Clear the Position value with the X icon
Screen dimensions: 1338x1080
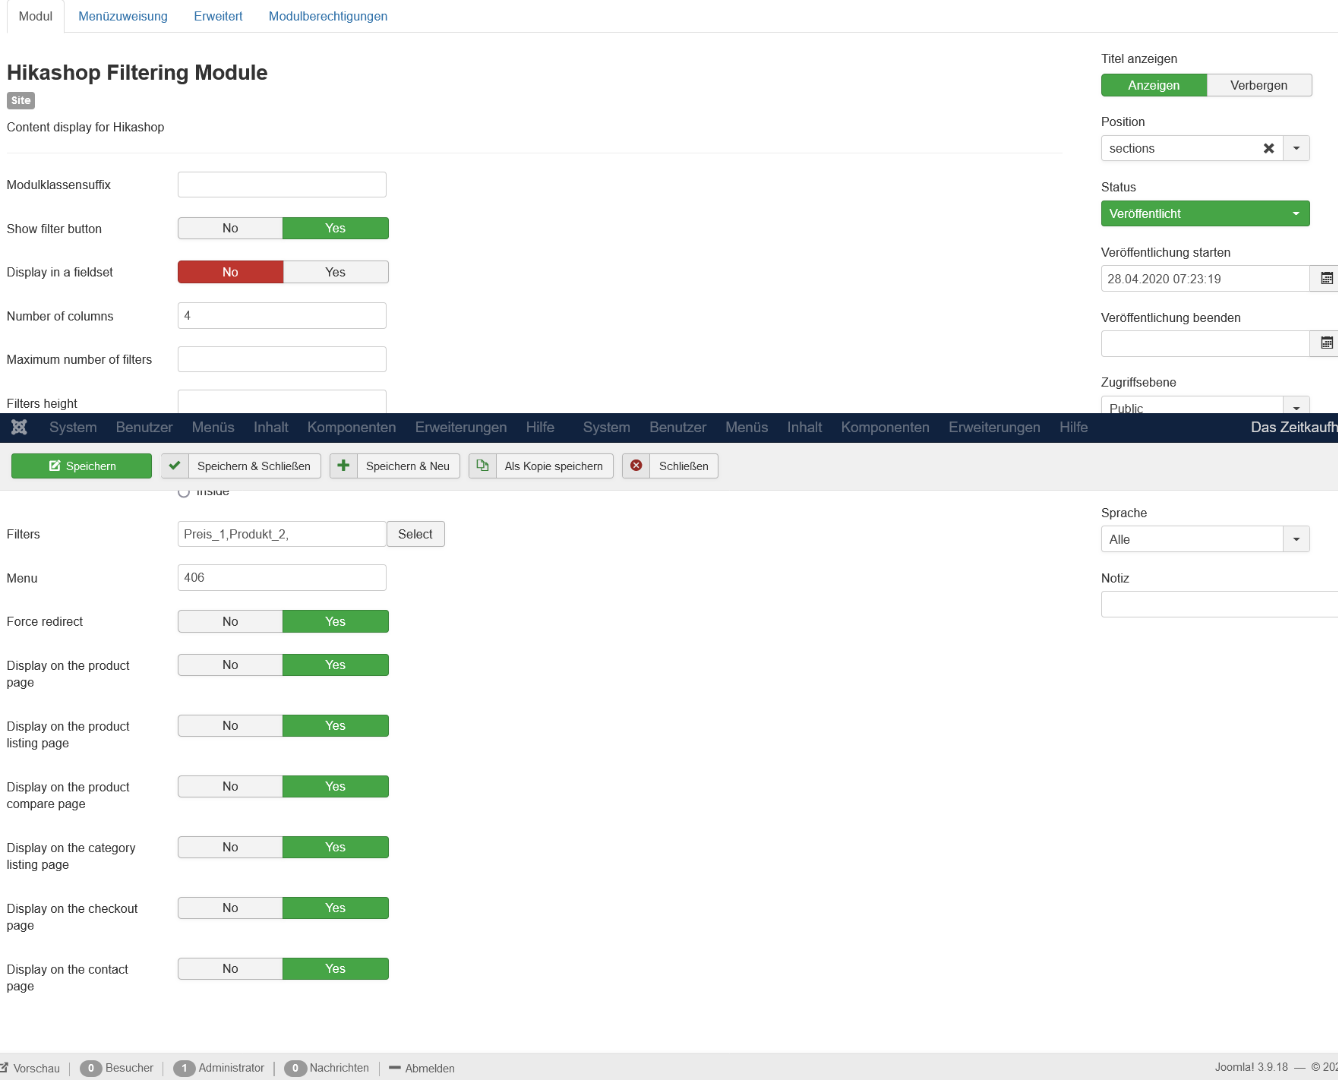(x=1269, y=148)
